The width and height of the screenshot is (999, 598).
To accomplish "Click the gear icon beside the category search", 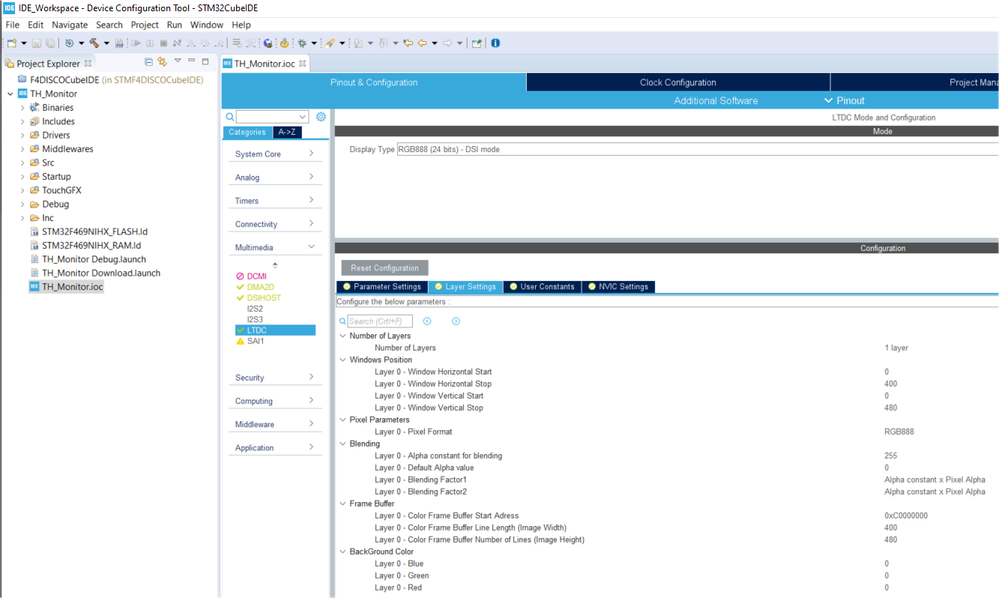I will coord(321,117).
